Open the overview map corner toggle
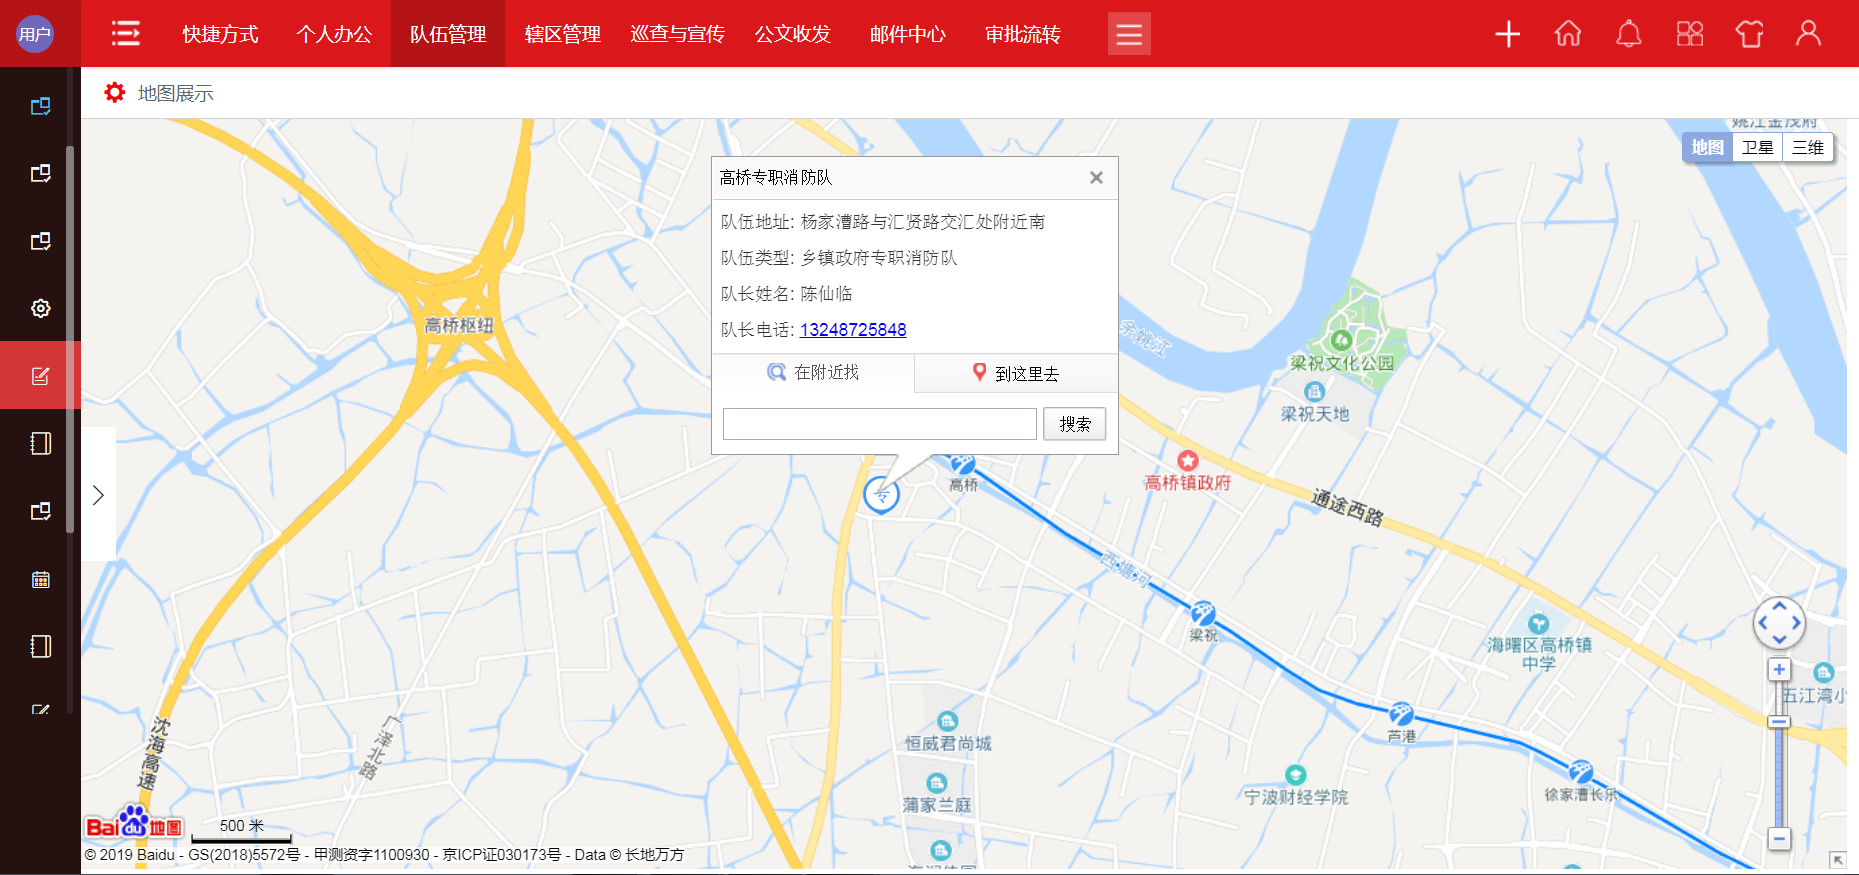The width and height of the screenshot is (1859, 875). (x=1838, y=860)
